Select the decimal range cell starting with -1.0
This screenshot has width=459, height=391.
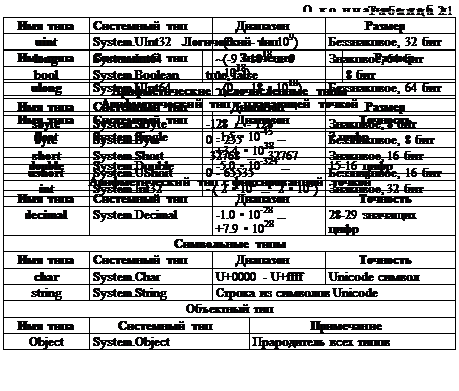click(269, 221)
